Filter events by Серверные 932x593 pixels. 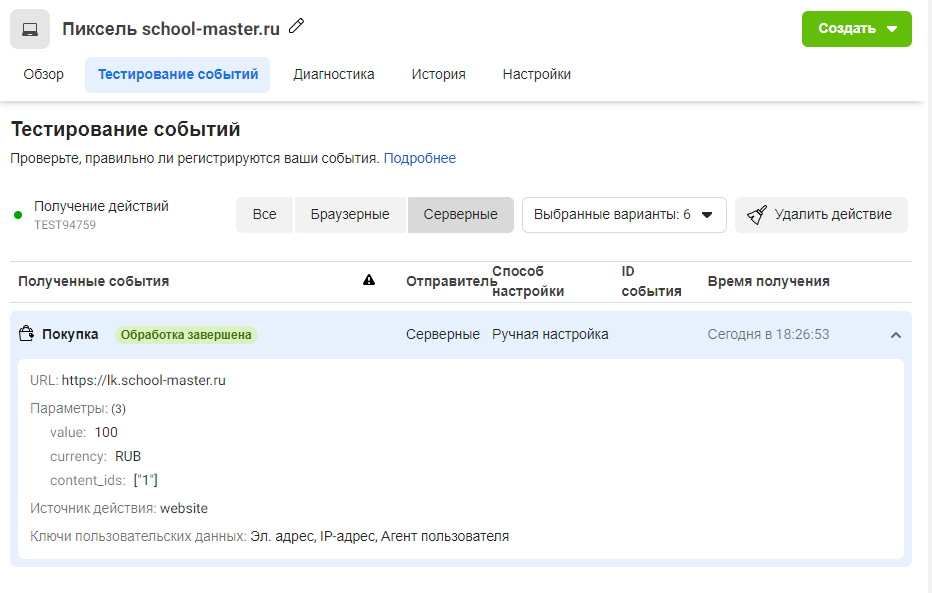click(461, 215)
